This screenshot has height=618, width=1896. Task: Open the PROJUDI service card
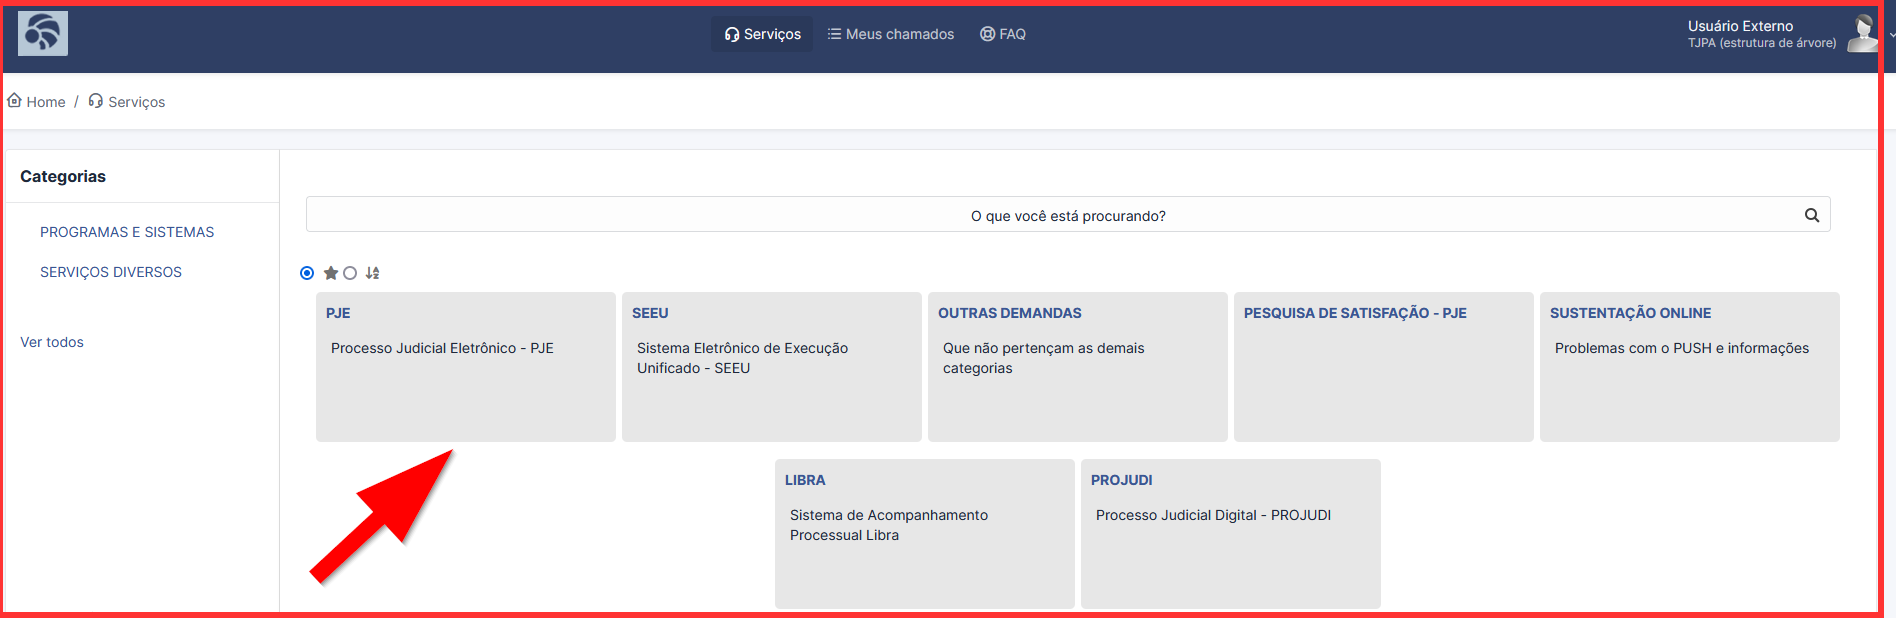pos(1231,534)
